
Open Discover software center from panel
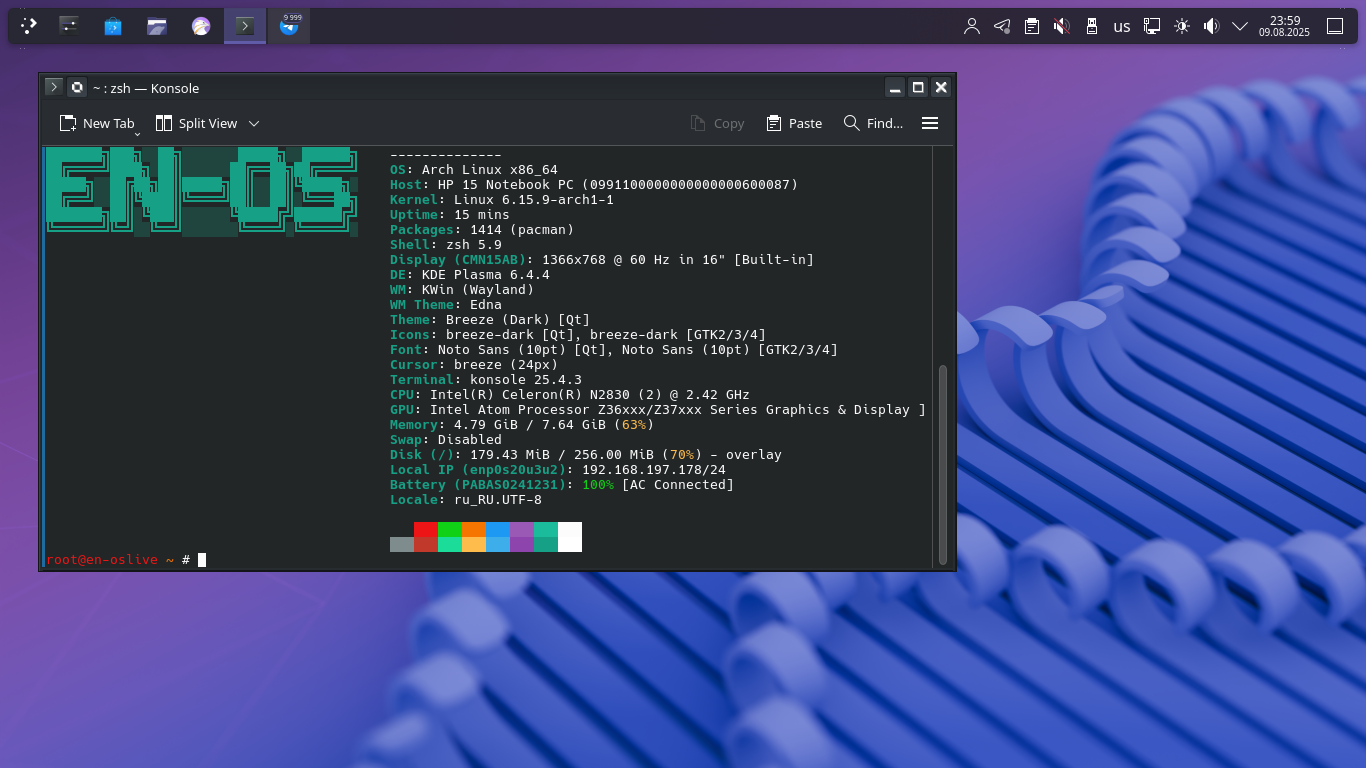pyautogui.click(x=113, y=26)
